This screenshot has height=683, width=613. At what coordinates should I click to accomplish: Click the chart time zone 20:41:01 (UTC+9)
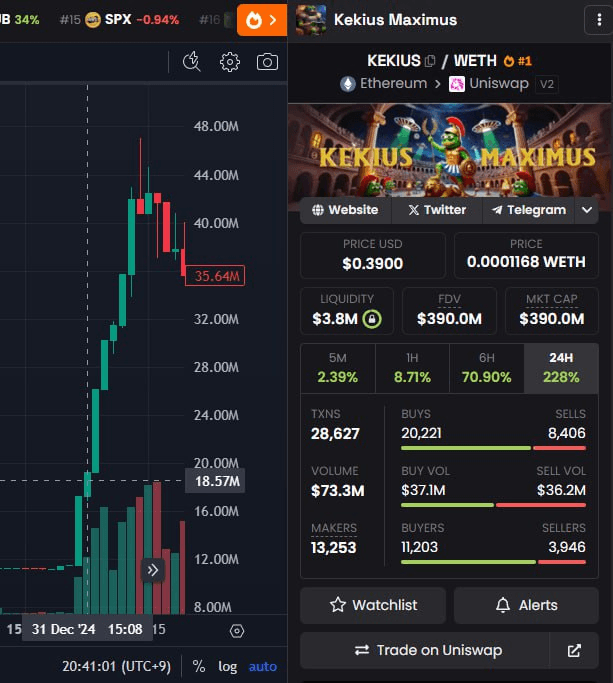click(x=116, y=666)
